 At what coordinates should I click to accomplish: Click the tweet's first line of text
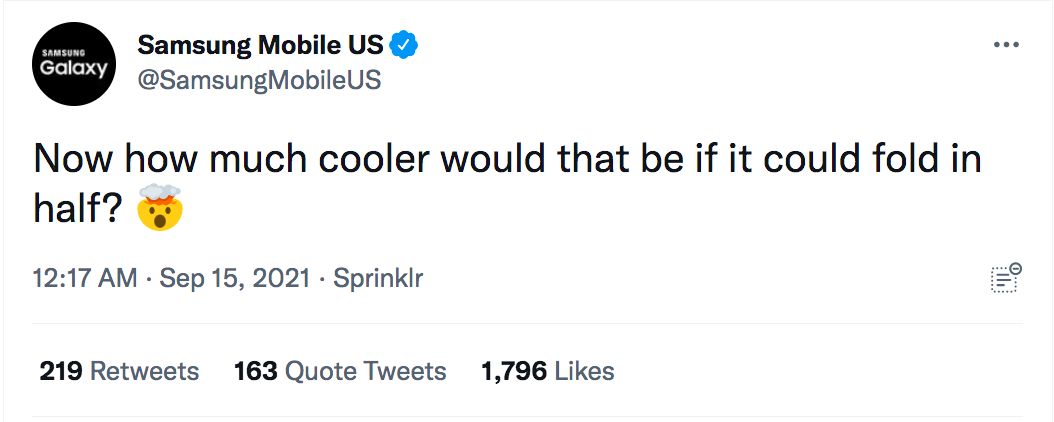[508, 159]
